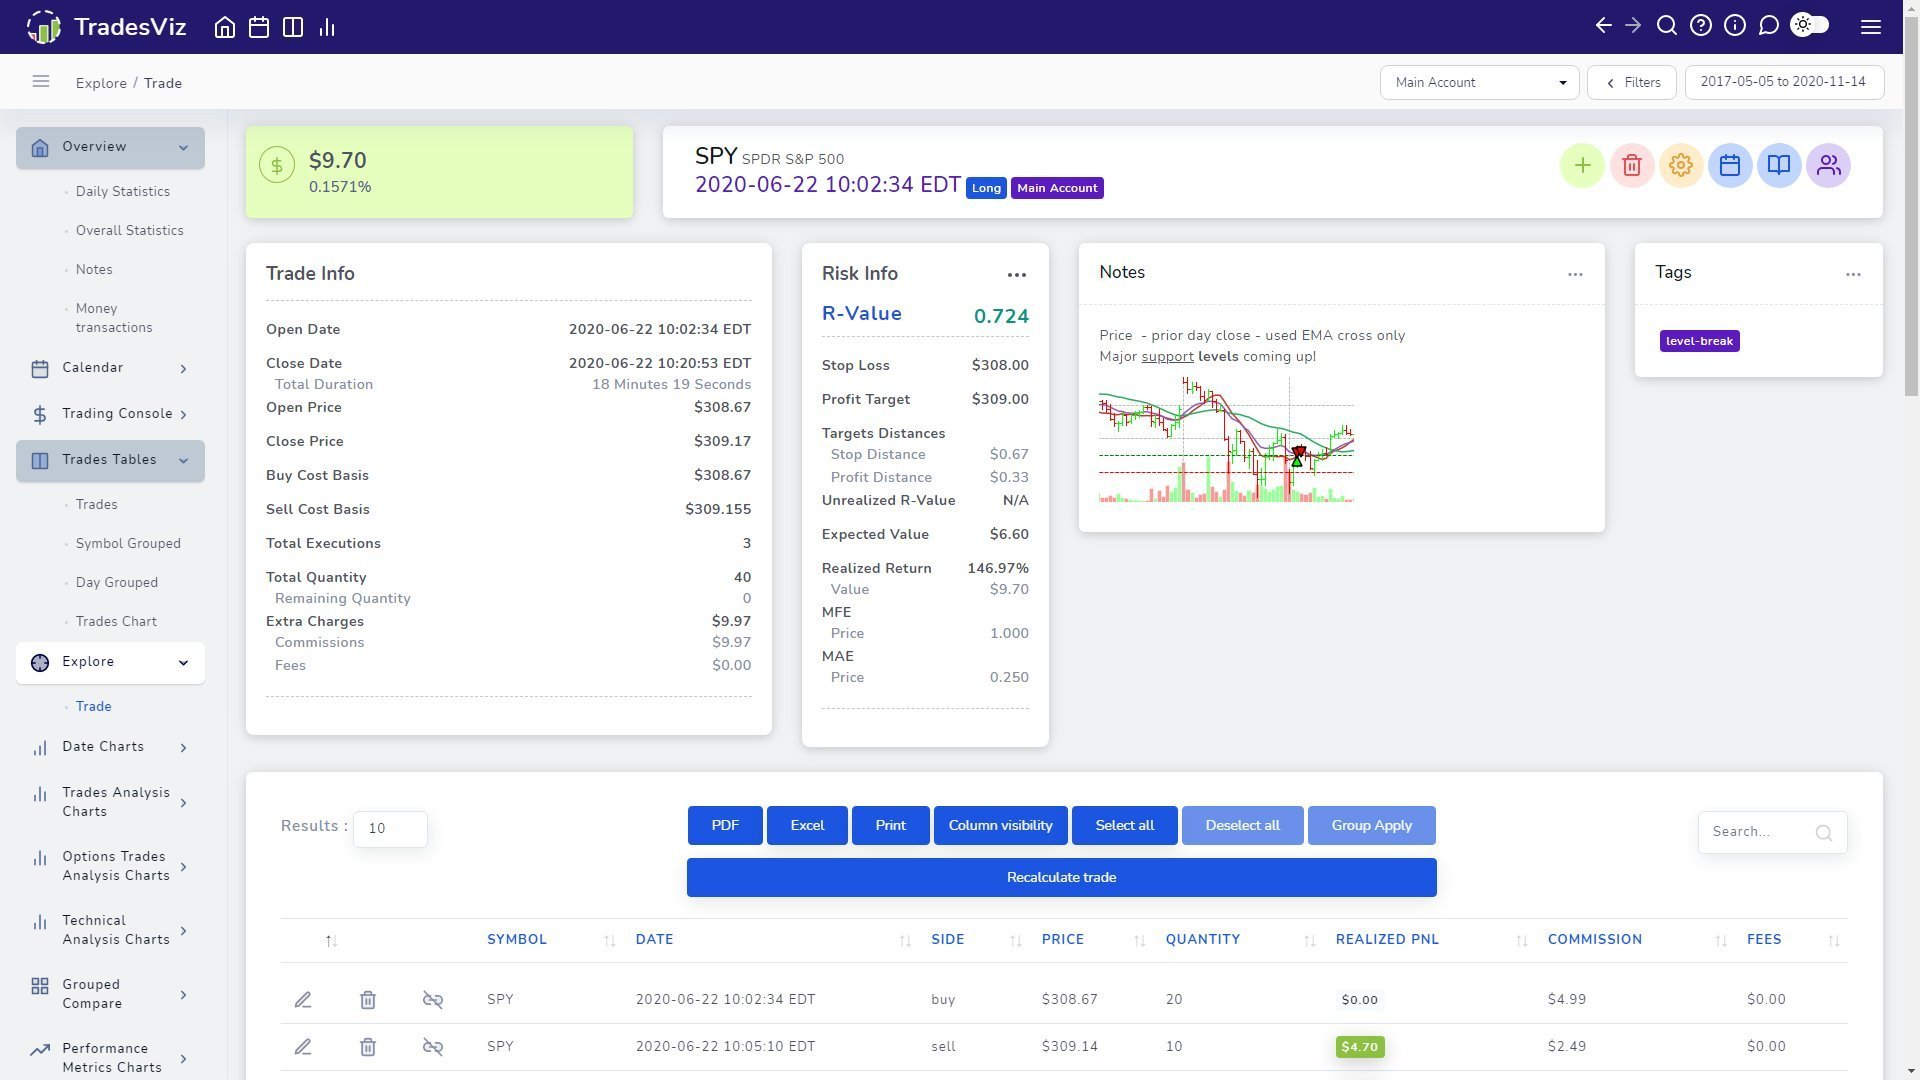Image resolution: width=1920 pixels, height=1080 pixels.
Task: Toggle the left sidebar hamburger
Action: tap(41, 82)
